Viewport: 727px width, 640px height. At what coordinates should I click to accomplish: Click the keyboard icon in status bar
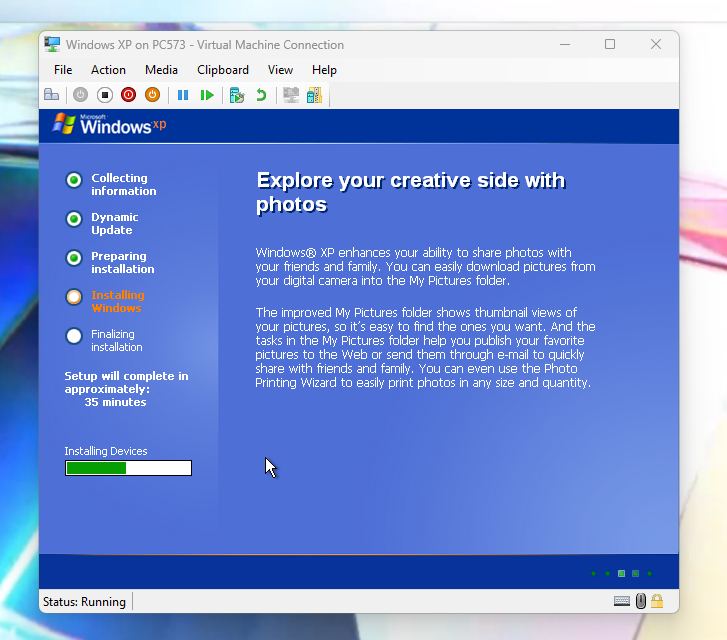[622, 601]
